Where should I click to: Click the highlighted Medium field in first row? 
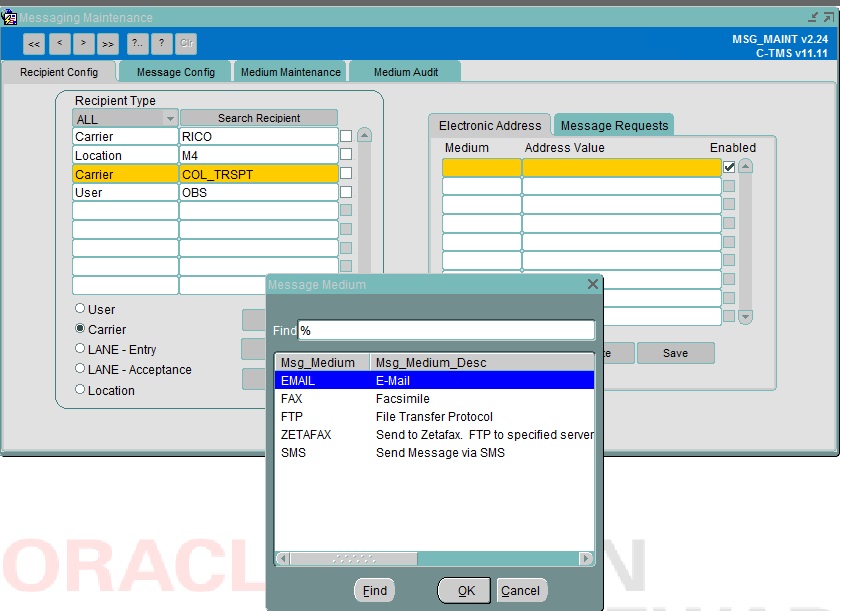[x=482, y=168]
